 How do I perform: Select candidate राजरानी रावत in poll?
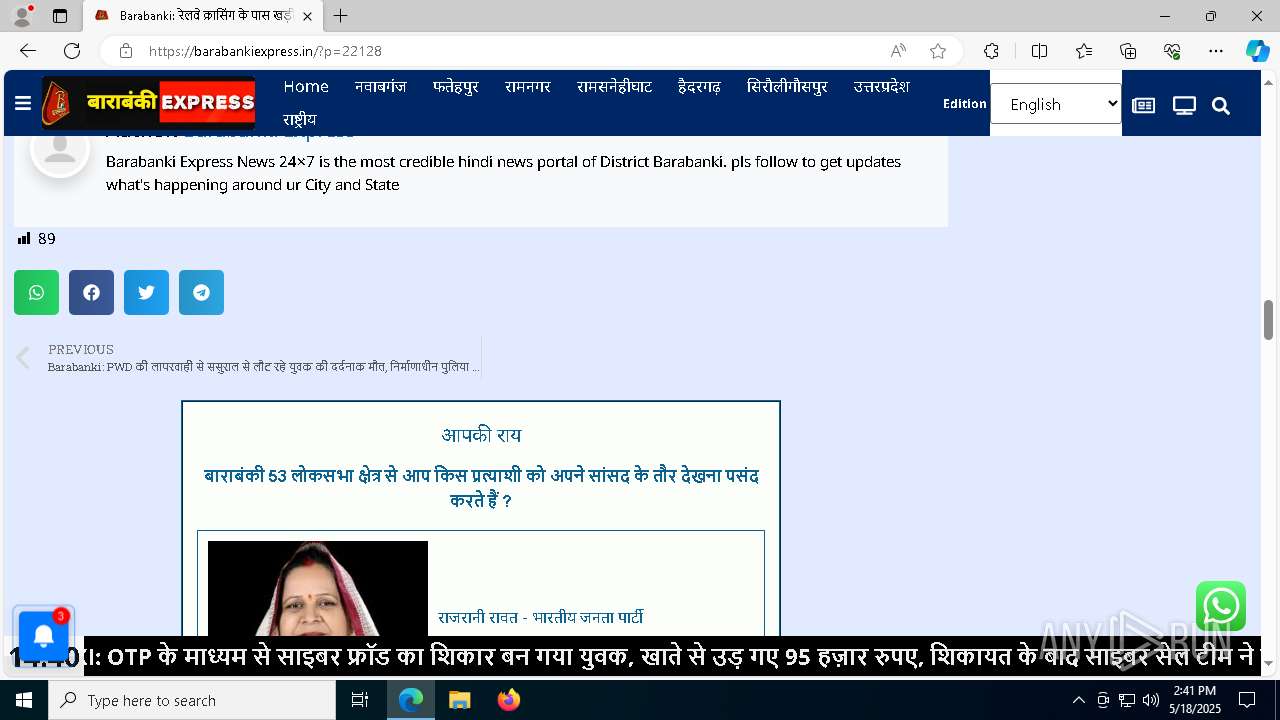click(x=540, y=618)
